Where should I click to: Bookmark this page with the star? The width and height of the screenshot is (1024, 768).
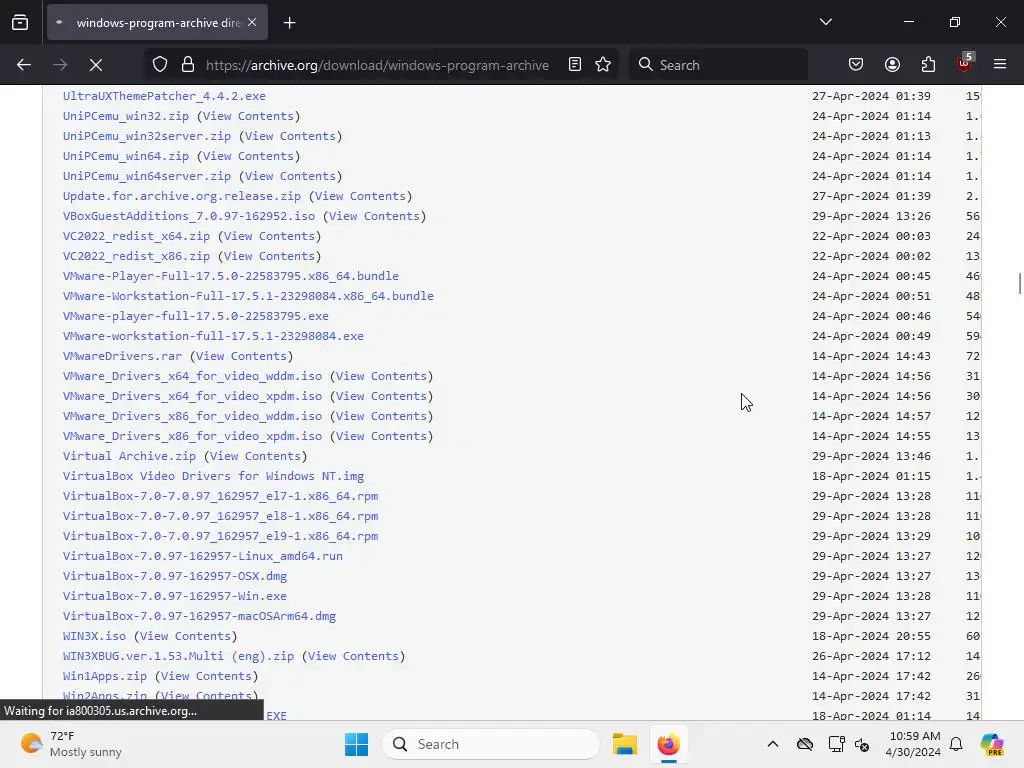(603, 65)
